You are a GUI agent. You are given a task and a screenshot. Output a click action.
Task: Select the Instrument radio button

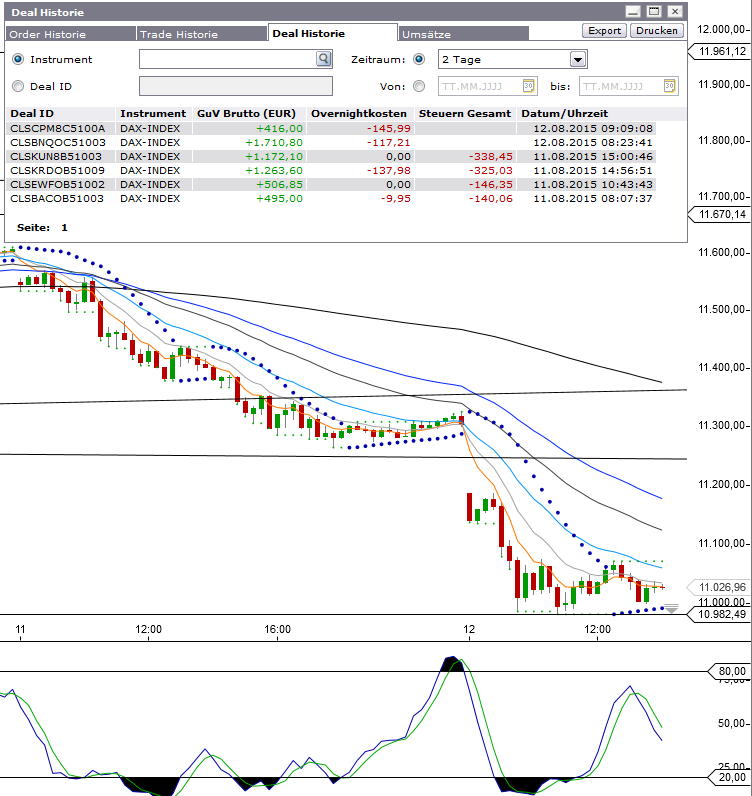(18, 60)
